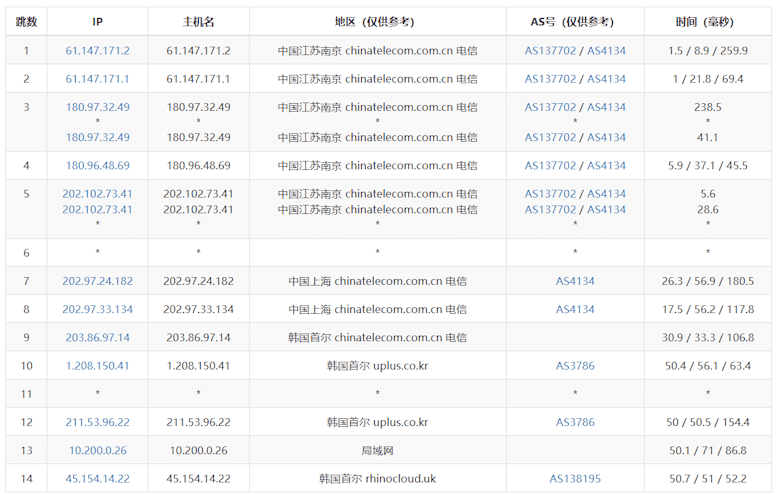Image resolution: width=780 pixels, height=495 pixels.
Task: Open the 10.200.0.26 LAN IP link
Action: pyautogui.click(x=97, y=450)
